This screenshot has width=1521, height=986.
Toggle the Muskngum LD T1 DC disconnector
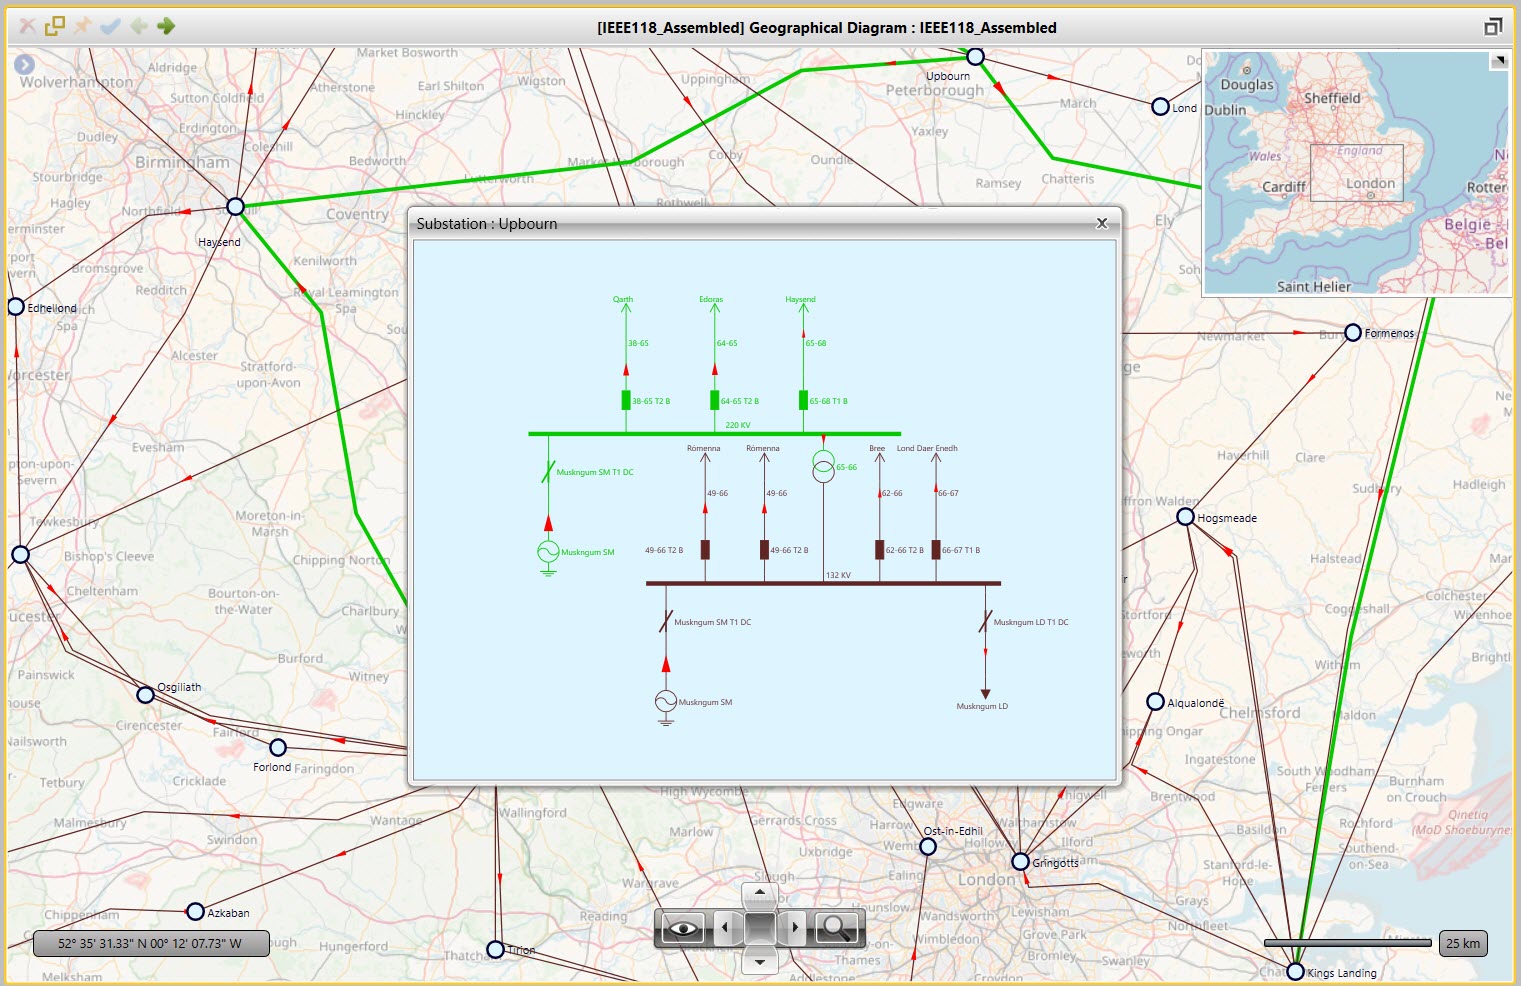[x=985, y=621]
